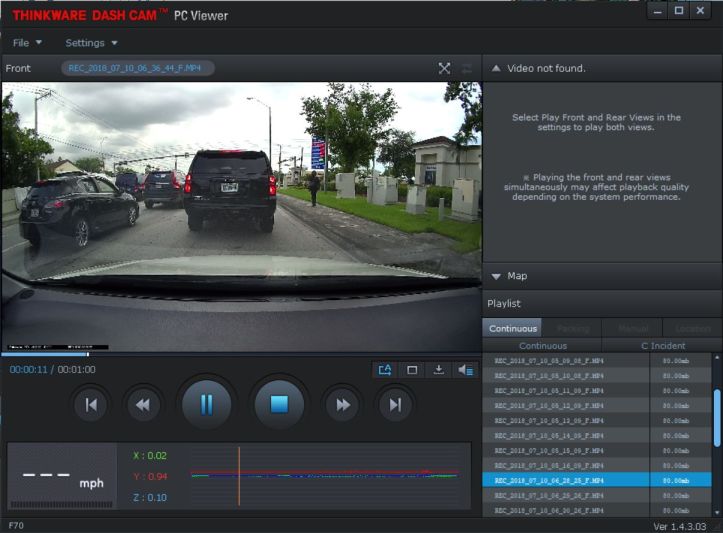
Task: Select highlighted REC_2018_07_10_06_28_25_F.MP4 row
Action: point(597,480)
